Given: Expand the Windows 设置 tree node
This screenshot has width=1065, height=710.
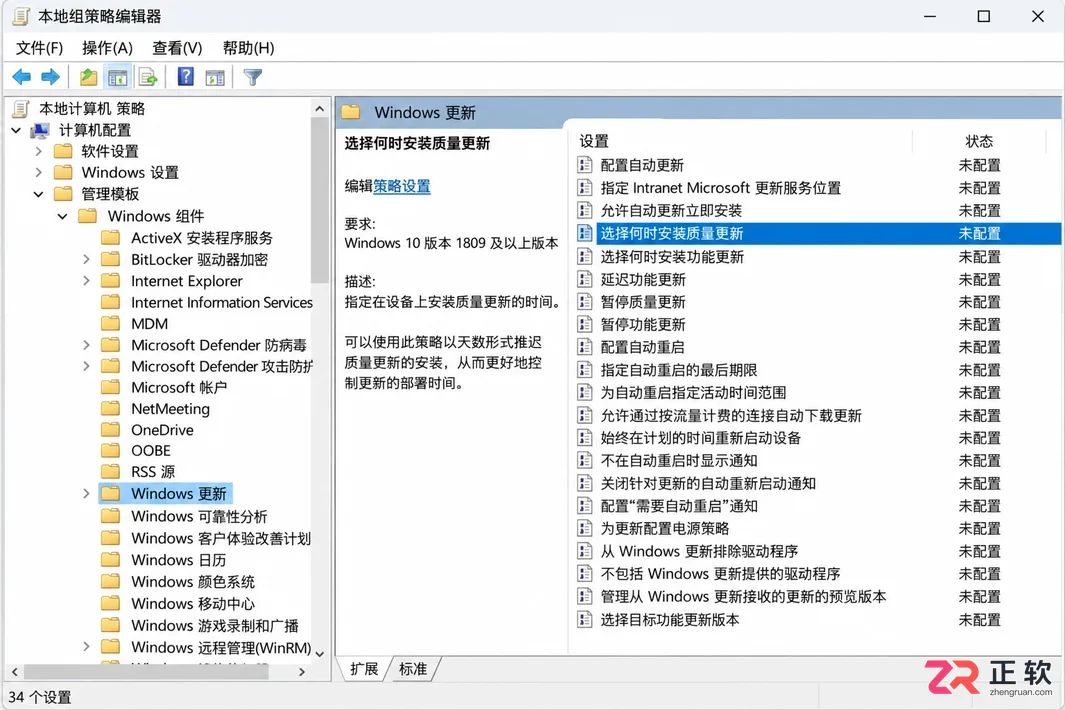Looking at the screenshot, I should (x=39, y=172).
